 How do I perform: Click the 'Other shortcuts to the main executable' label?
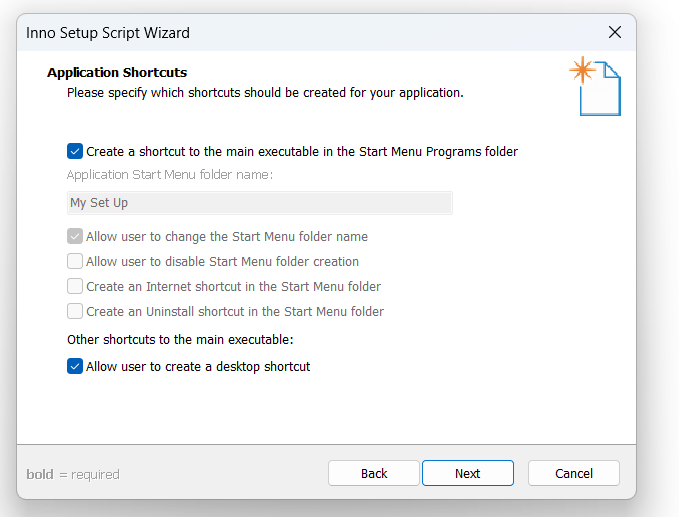pyautogui.click(x=180, y=339)
